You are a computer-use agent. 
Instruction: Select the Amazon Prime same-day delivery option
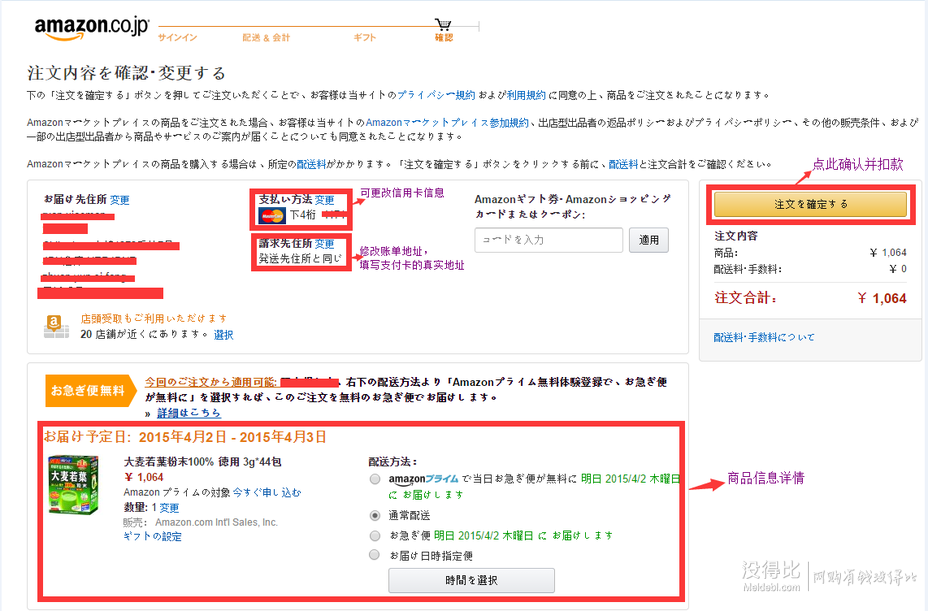[x=375, y=479]
